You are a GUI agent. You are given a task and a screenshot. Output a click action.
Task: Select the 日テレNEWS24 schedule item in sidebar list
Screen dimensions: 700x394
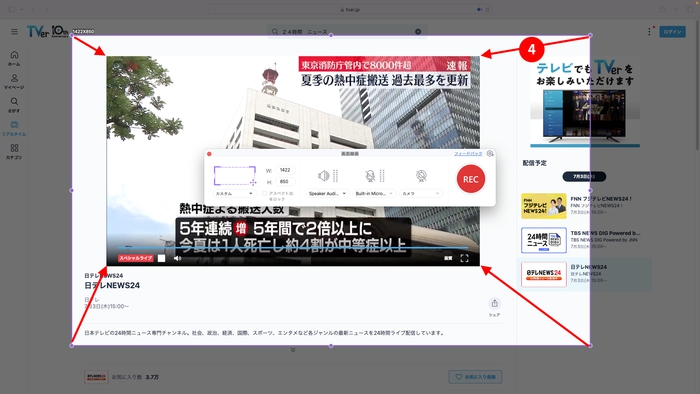coord(585,274)
